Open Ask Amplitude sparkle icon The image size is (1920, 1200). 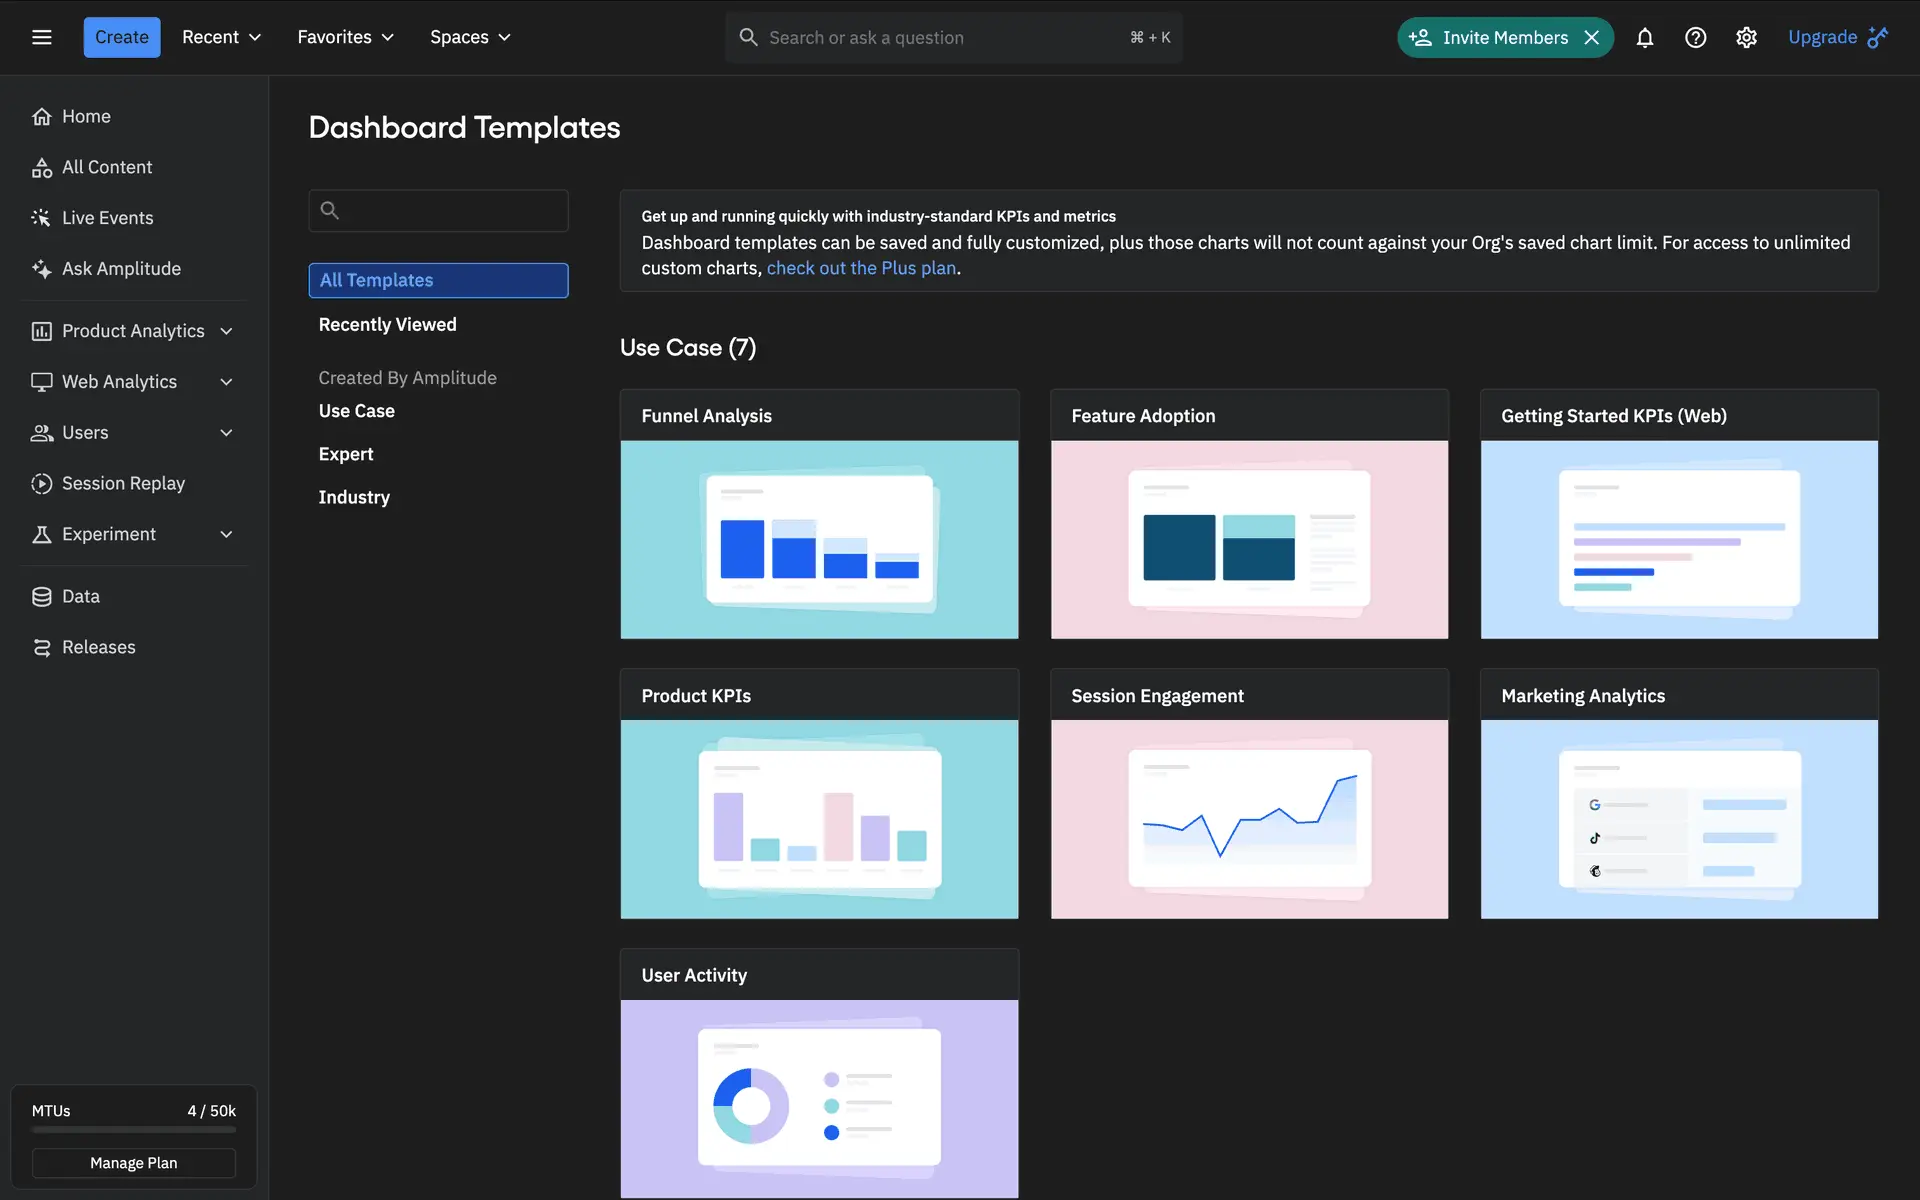point(41,269)
